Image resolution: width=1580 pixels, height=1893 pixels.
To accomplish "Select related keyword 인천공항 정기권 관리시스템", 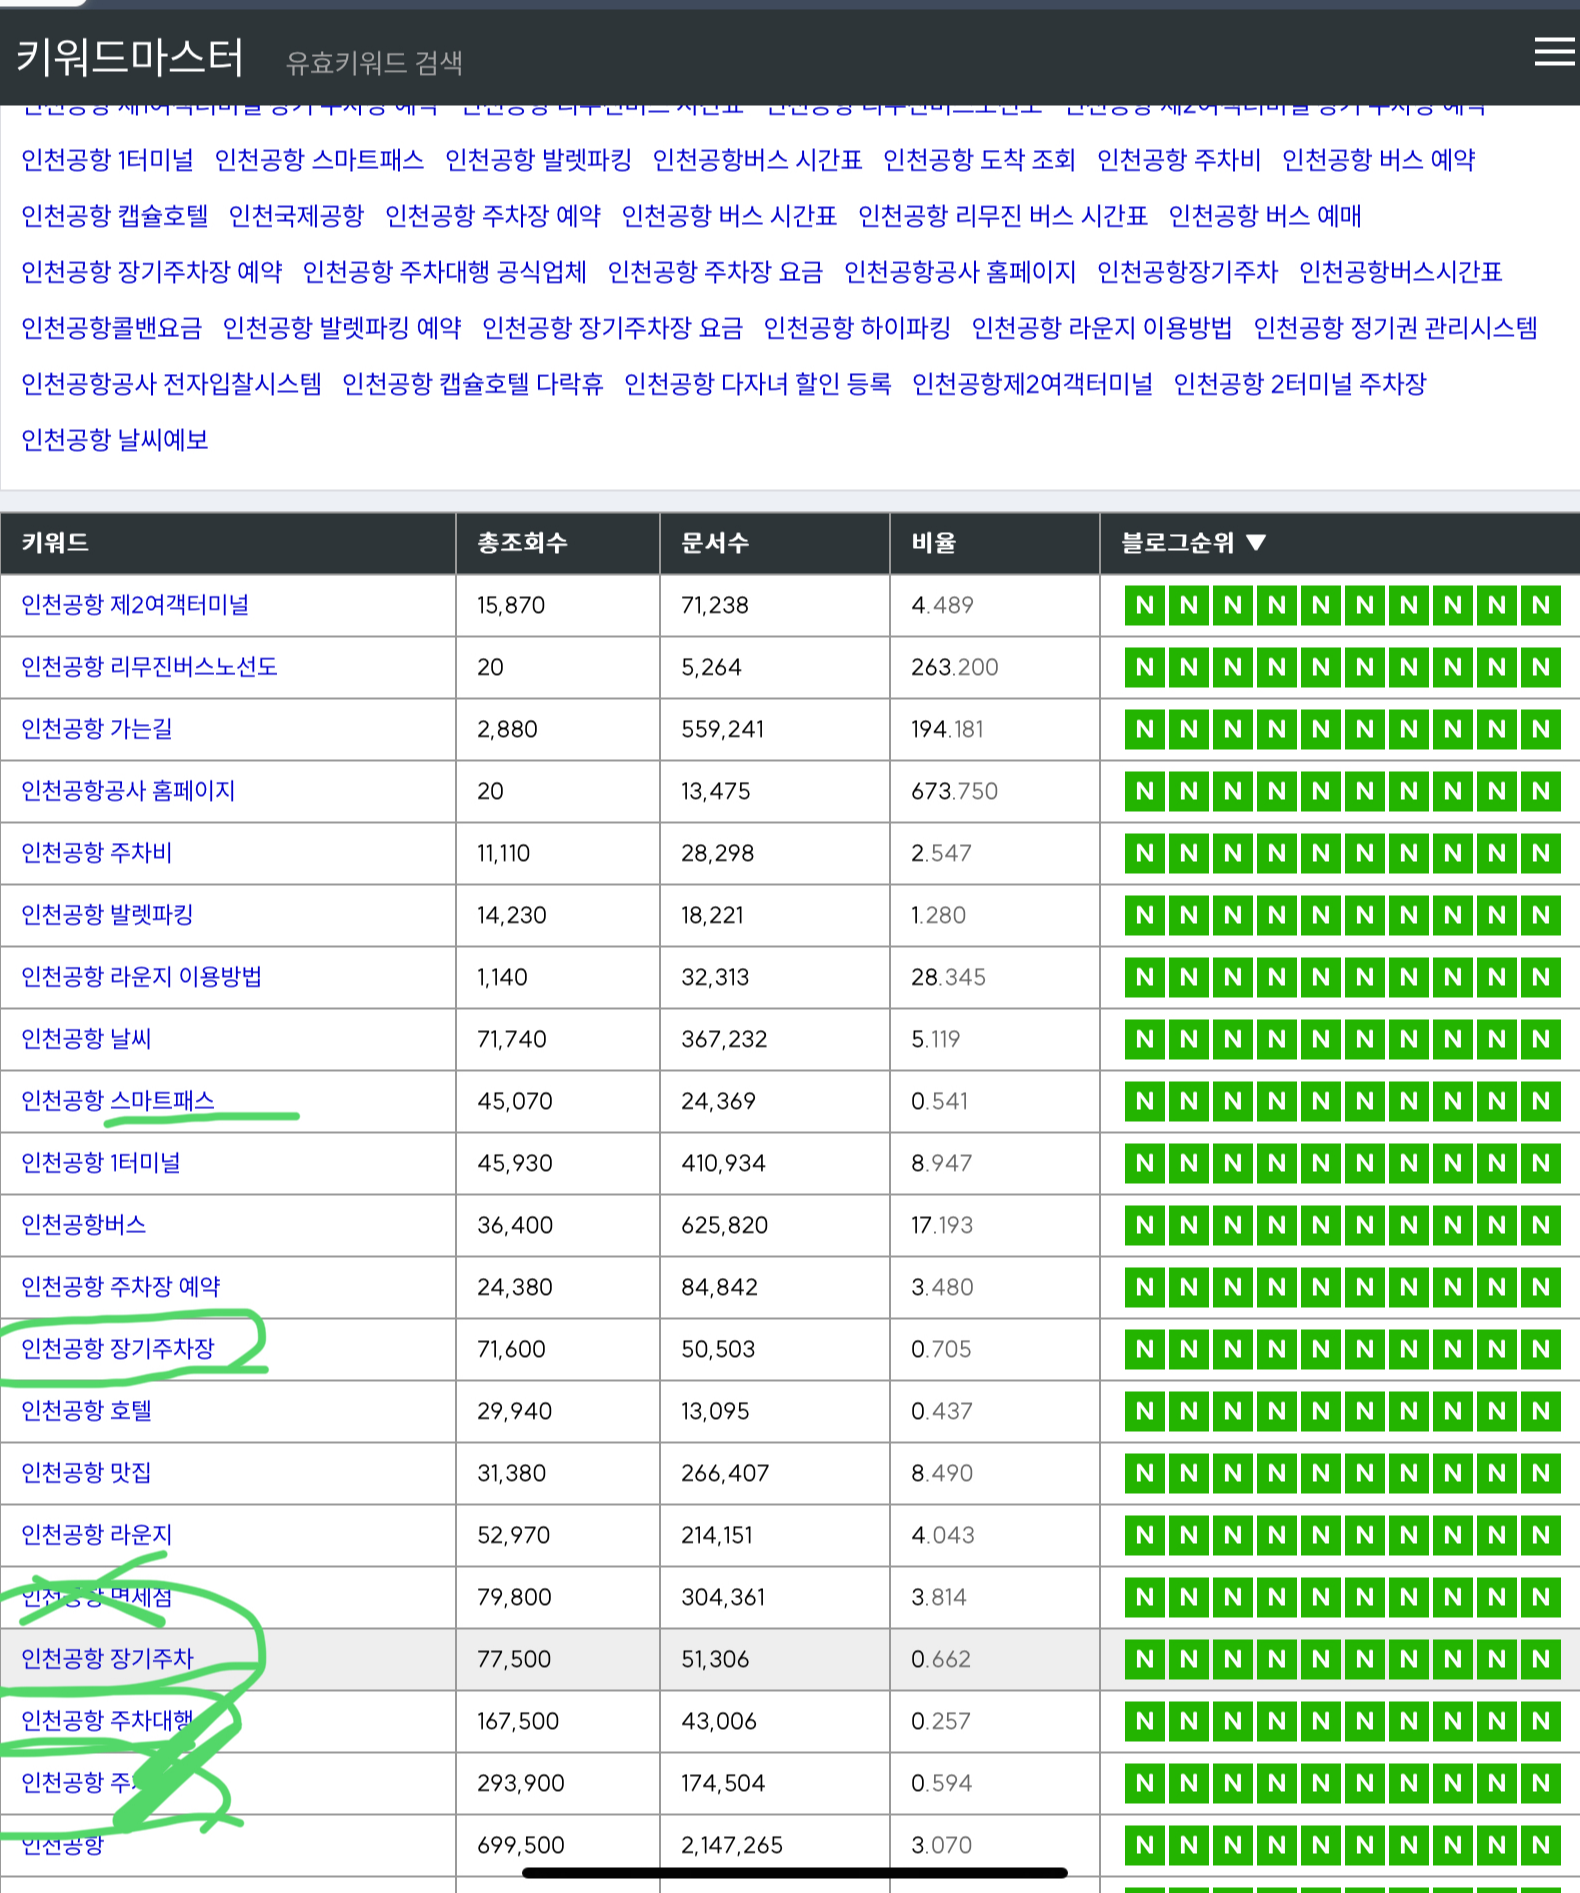I will (x=1396, y=328).
